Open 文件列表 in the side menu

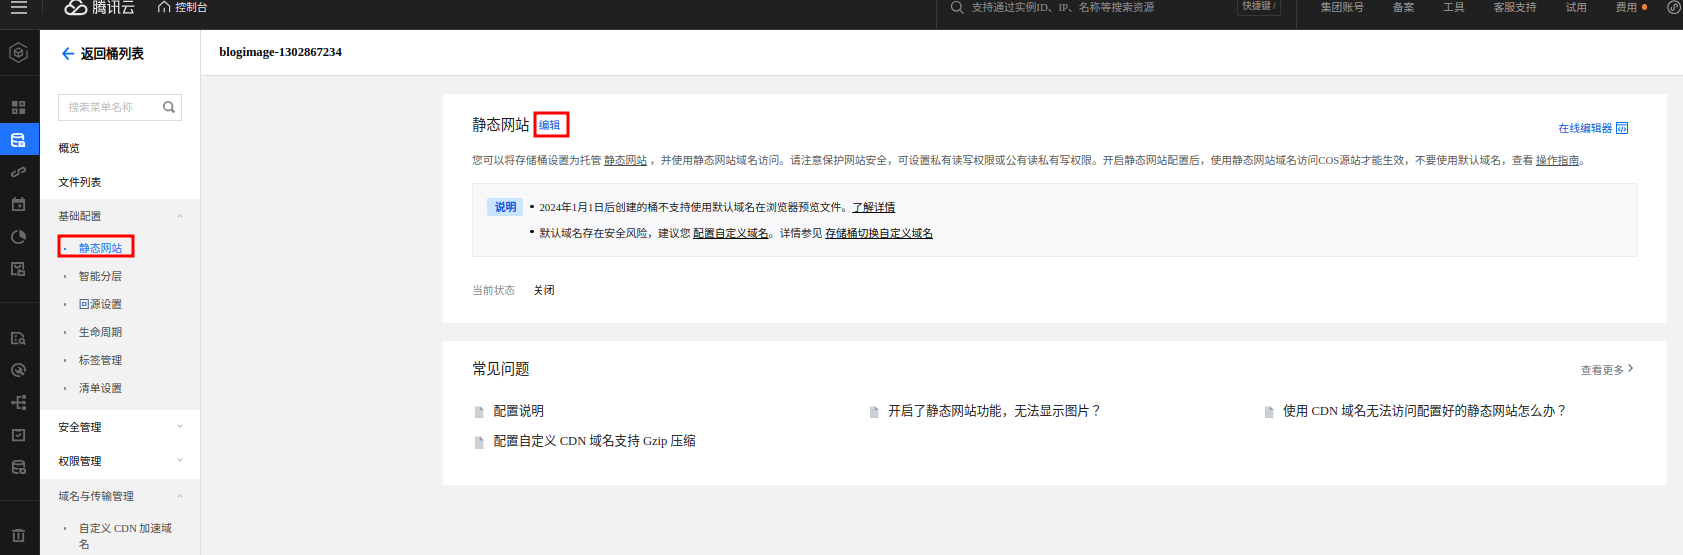[80, 182]
